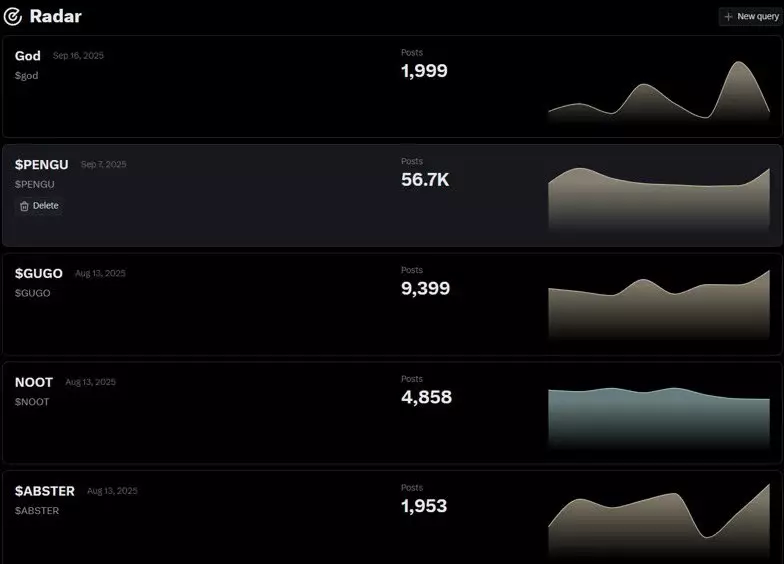Select the 56.7K posts count

(x=425, y=180)
